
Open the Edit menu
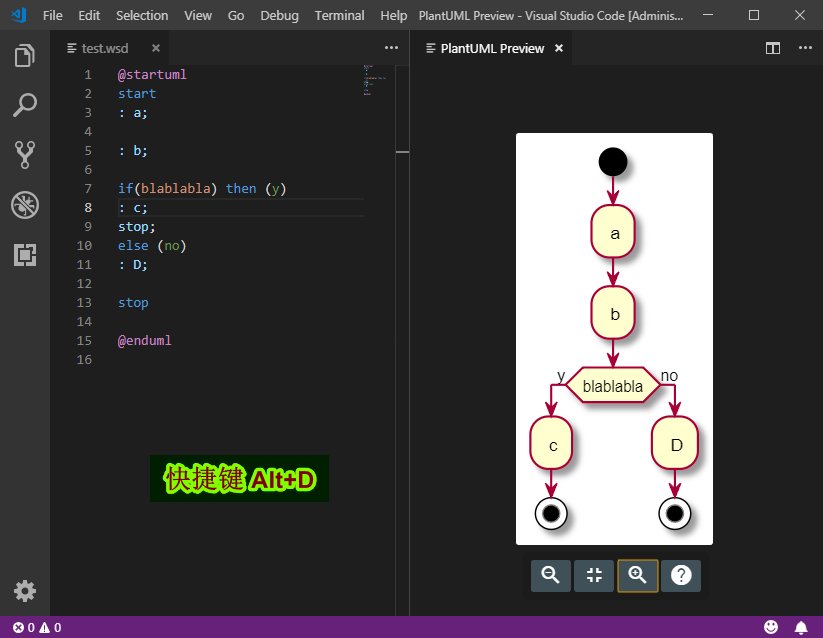click(x=89, y=16)
